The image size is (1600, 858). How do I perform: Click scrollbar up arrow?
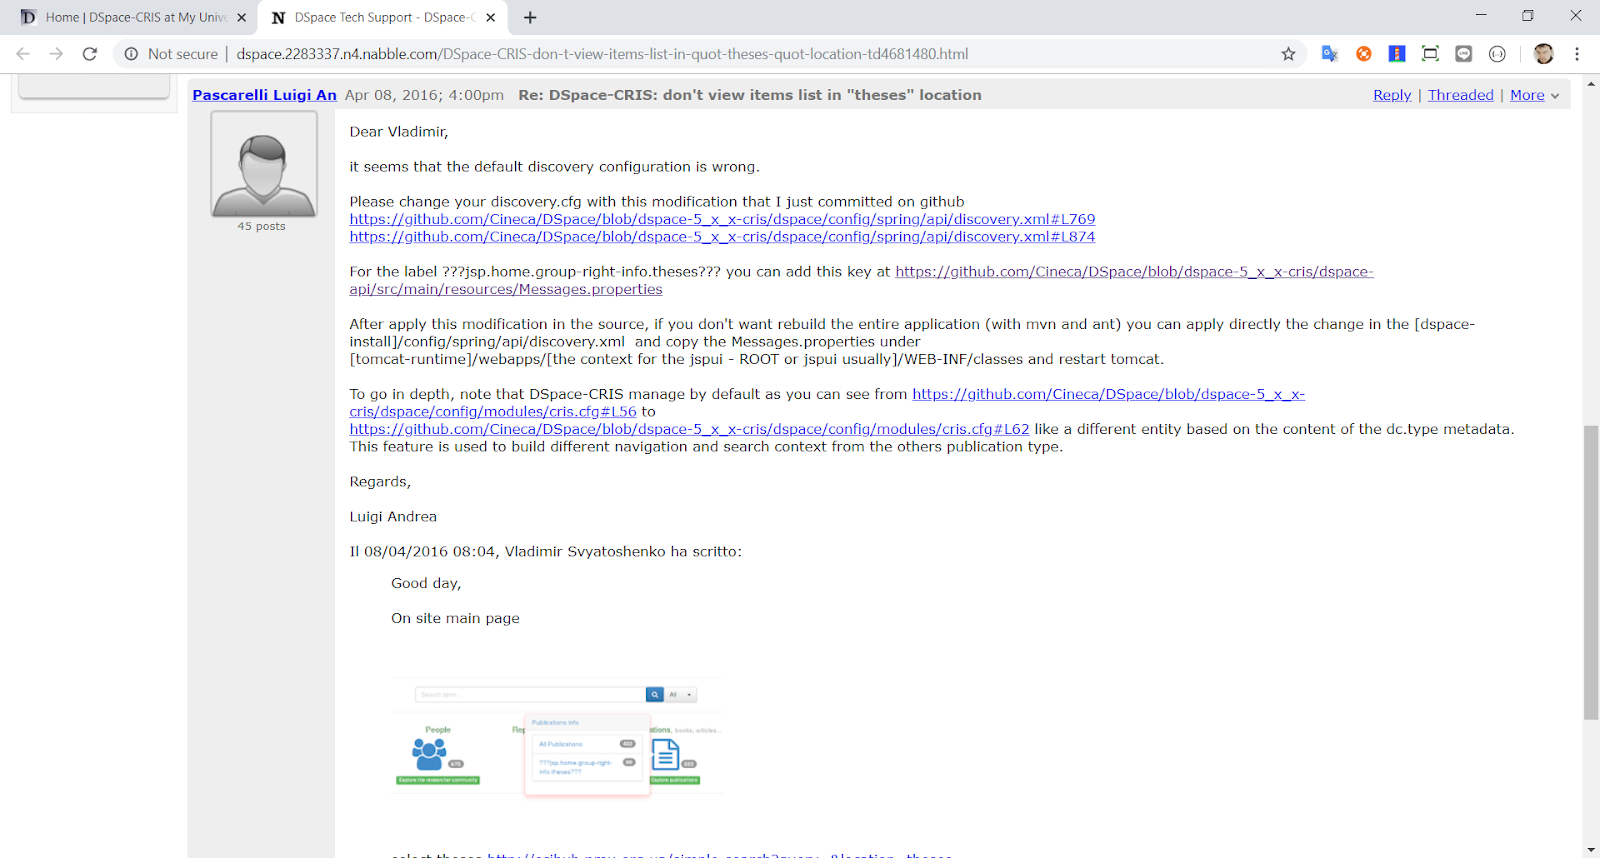coord(1591,83)
